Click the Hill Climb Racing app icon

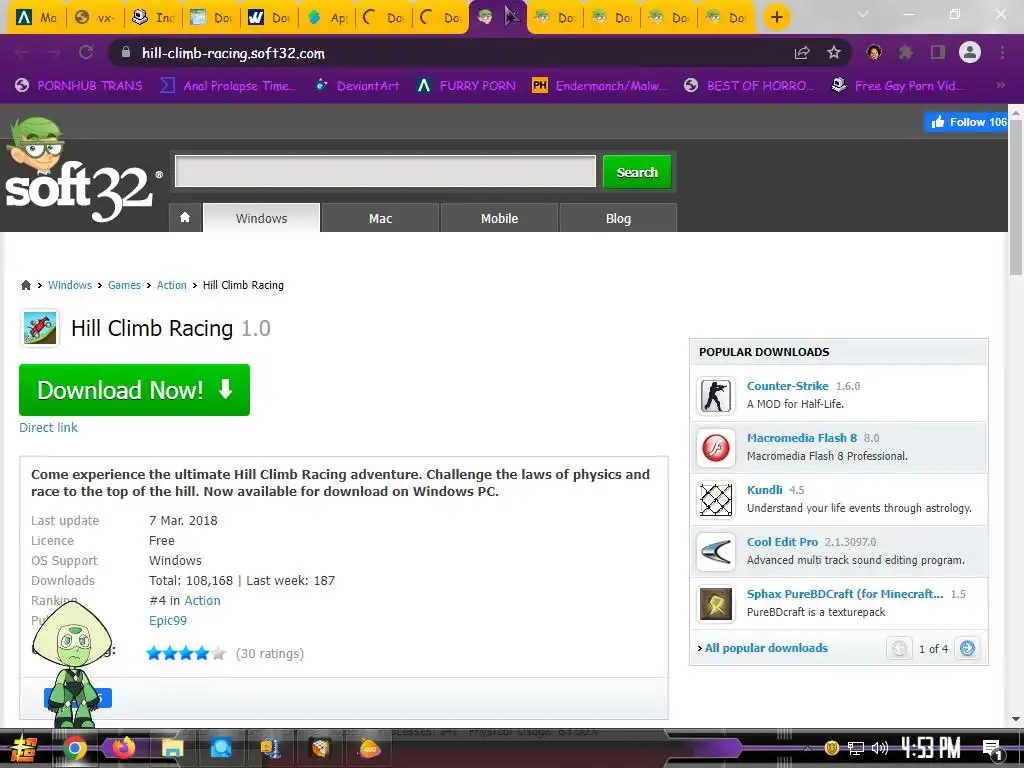click(x=40, y=328)
